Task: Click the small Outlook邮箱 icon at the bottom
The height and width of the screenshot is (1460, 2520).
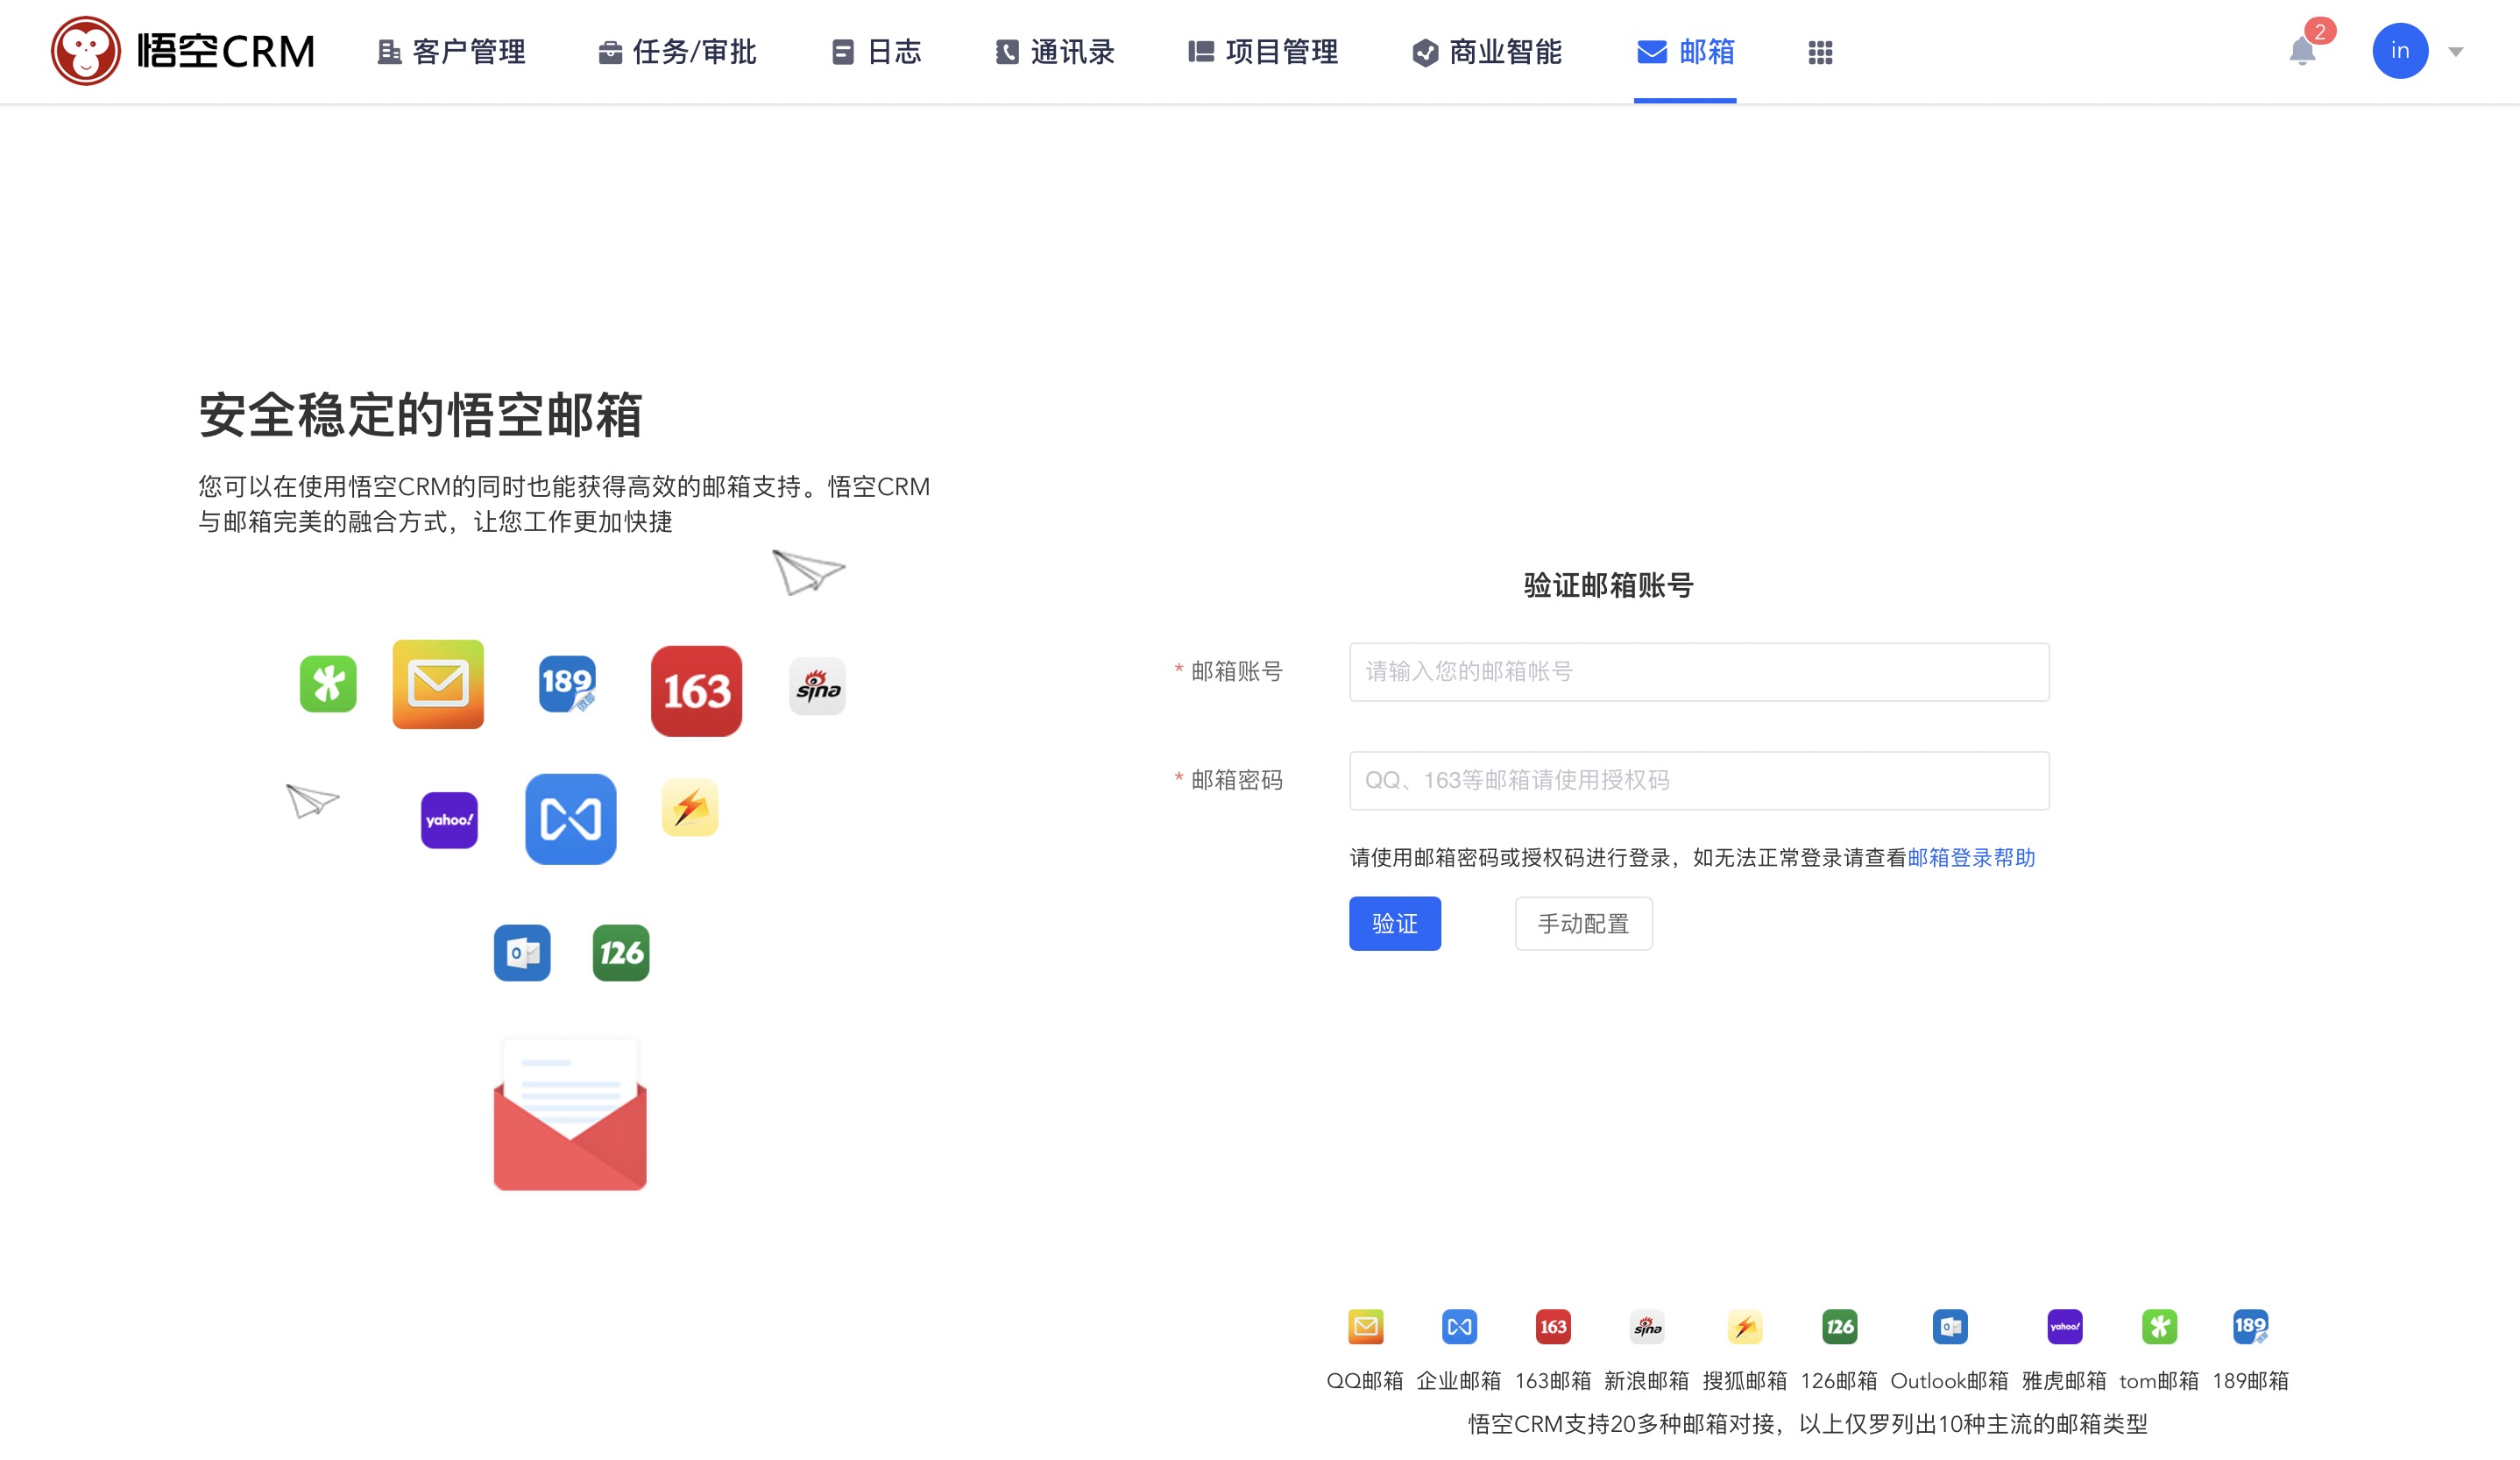Action: [1950, 1327]
